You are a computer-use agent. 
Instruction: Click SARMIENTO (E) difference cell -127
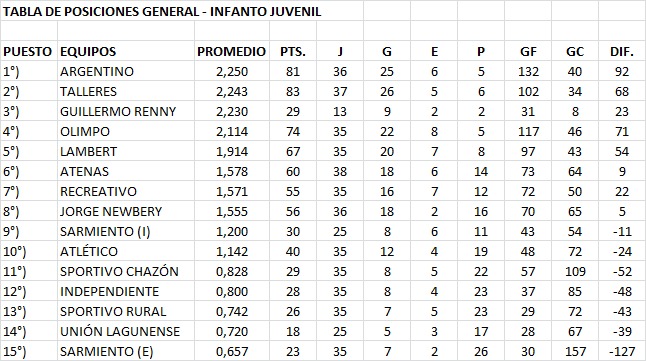tap(622, 351)
